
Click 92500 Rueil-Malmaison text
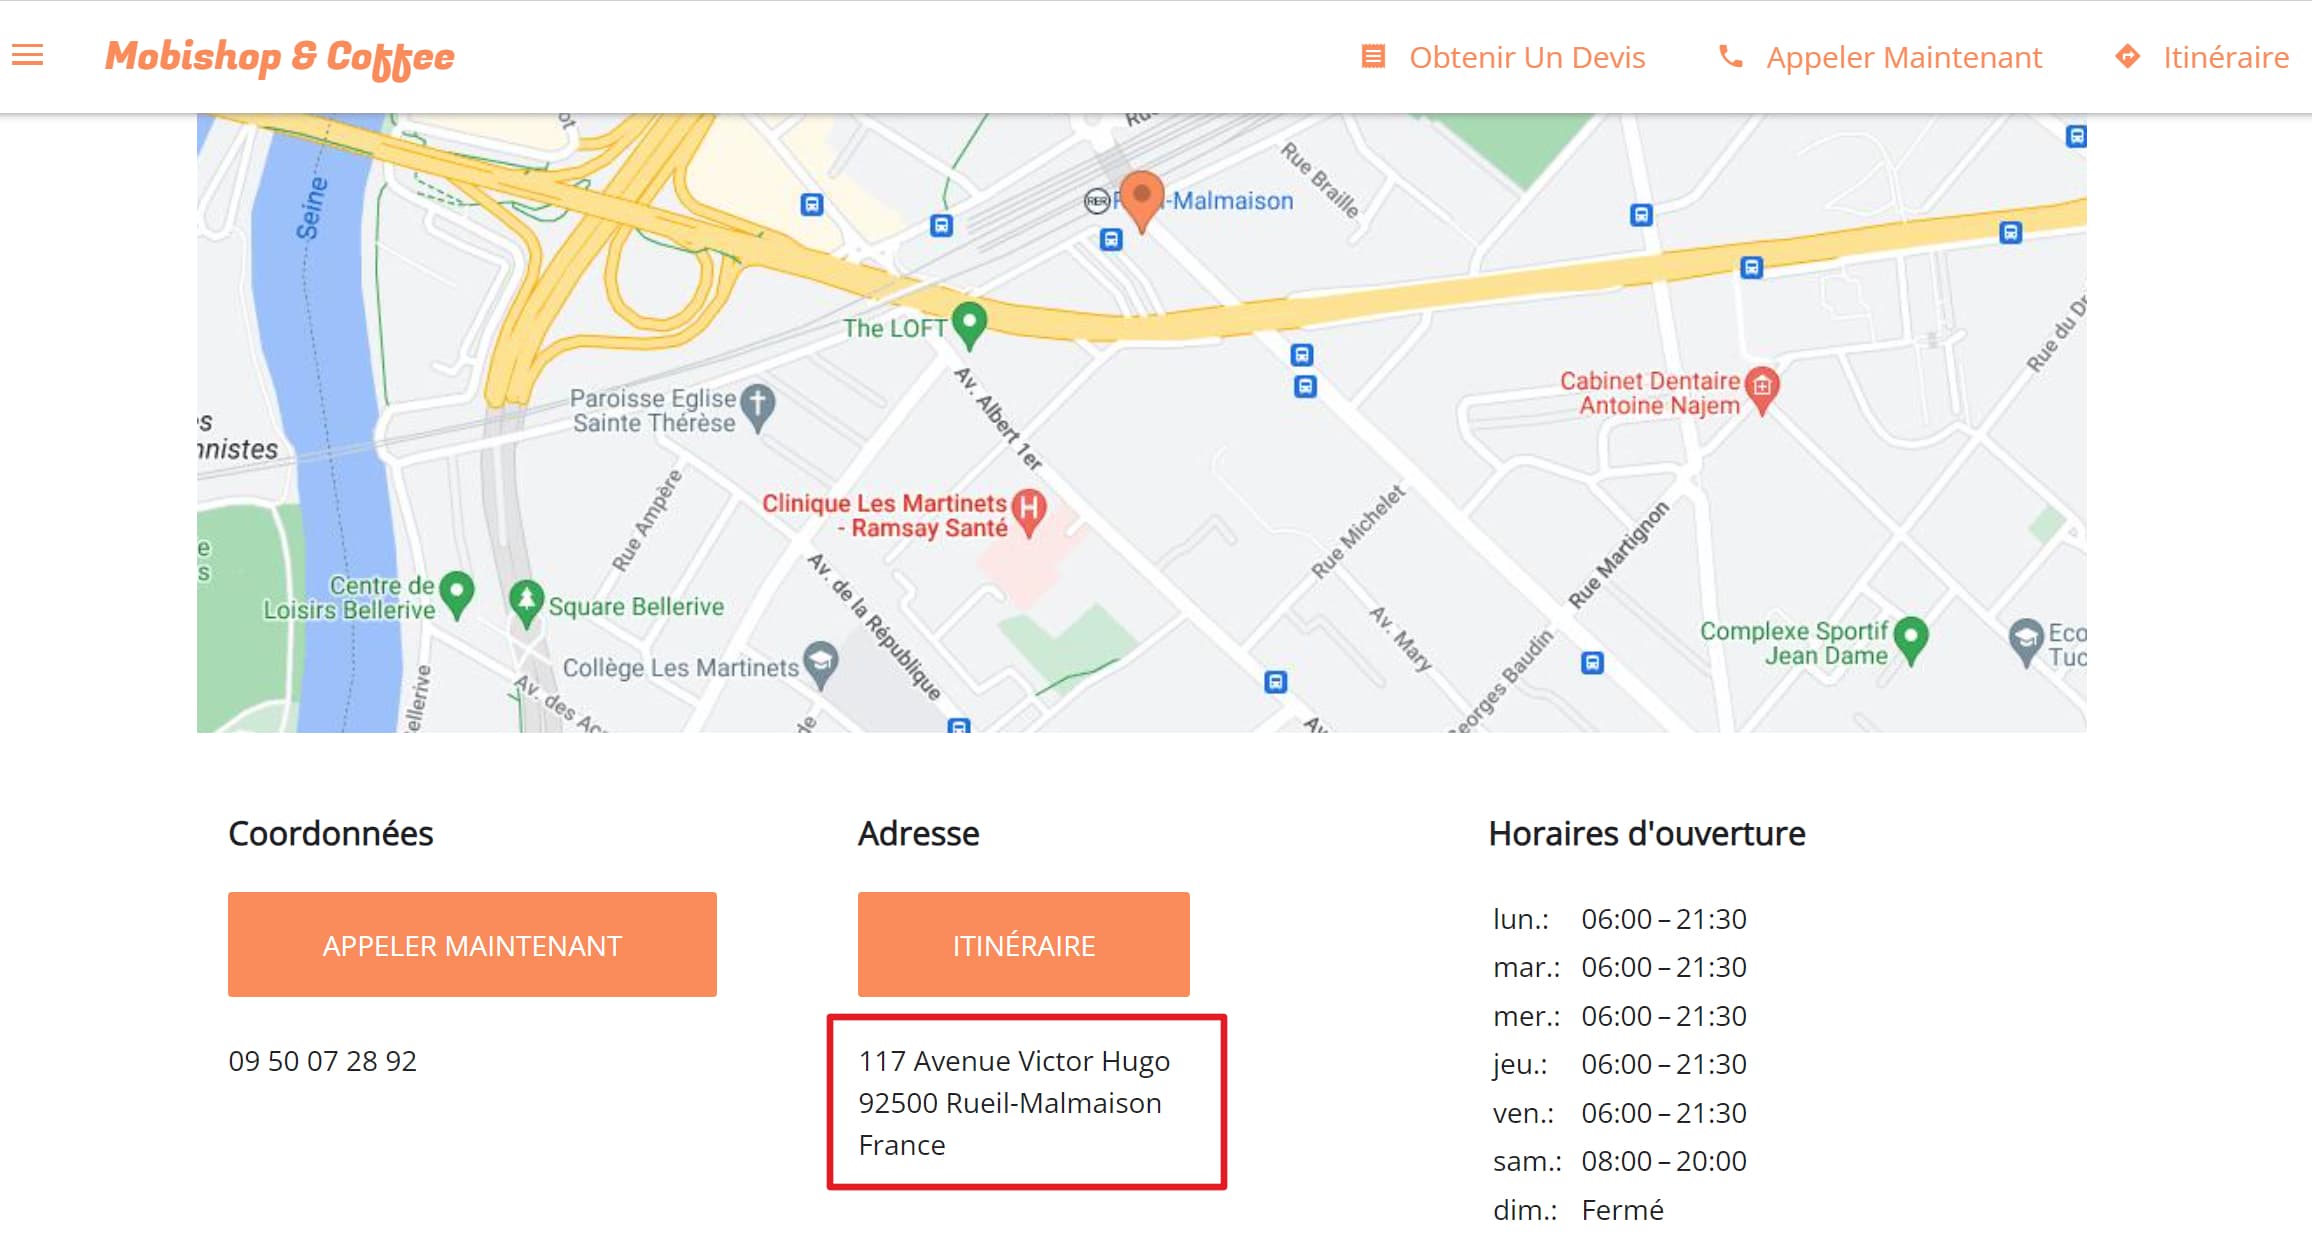(x=1010, y=1103)
